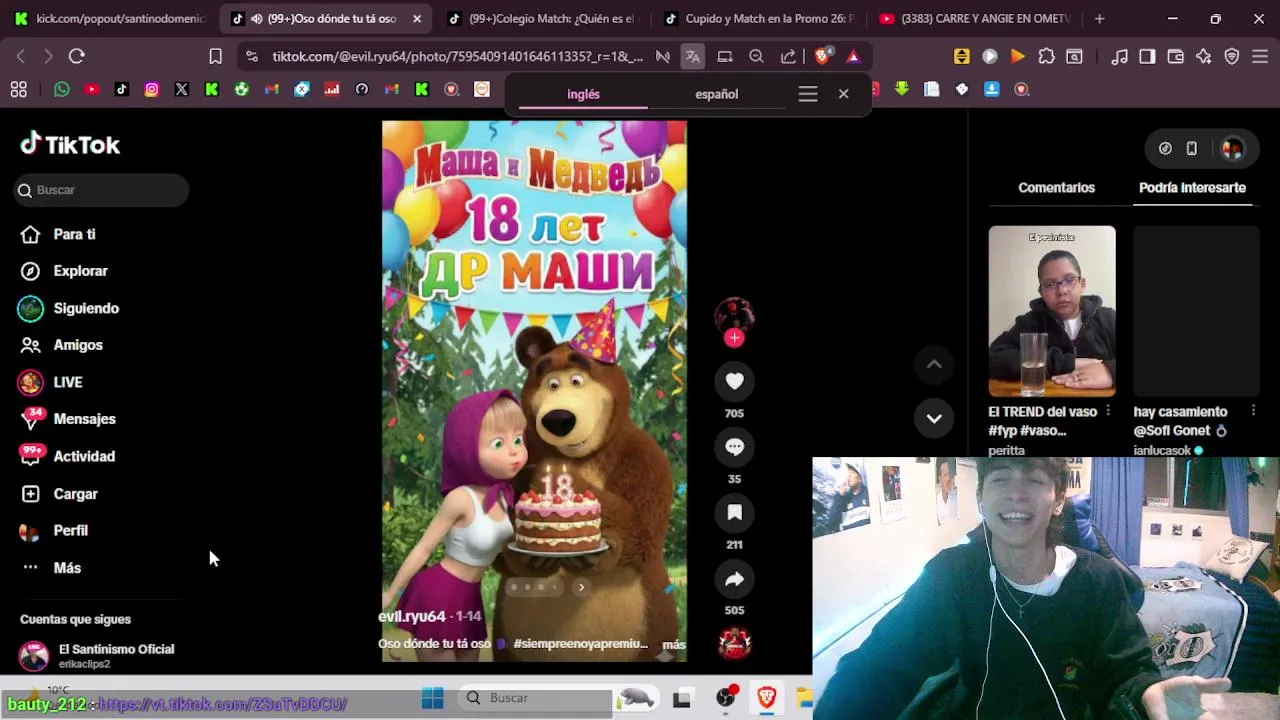Switch to the kick.com browser tab
The width and height of the screenshot is (1280, 720).
[x=110, y=18]
